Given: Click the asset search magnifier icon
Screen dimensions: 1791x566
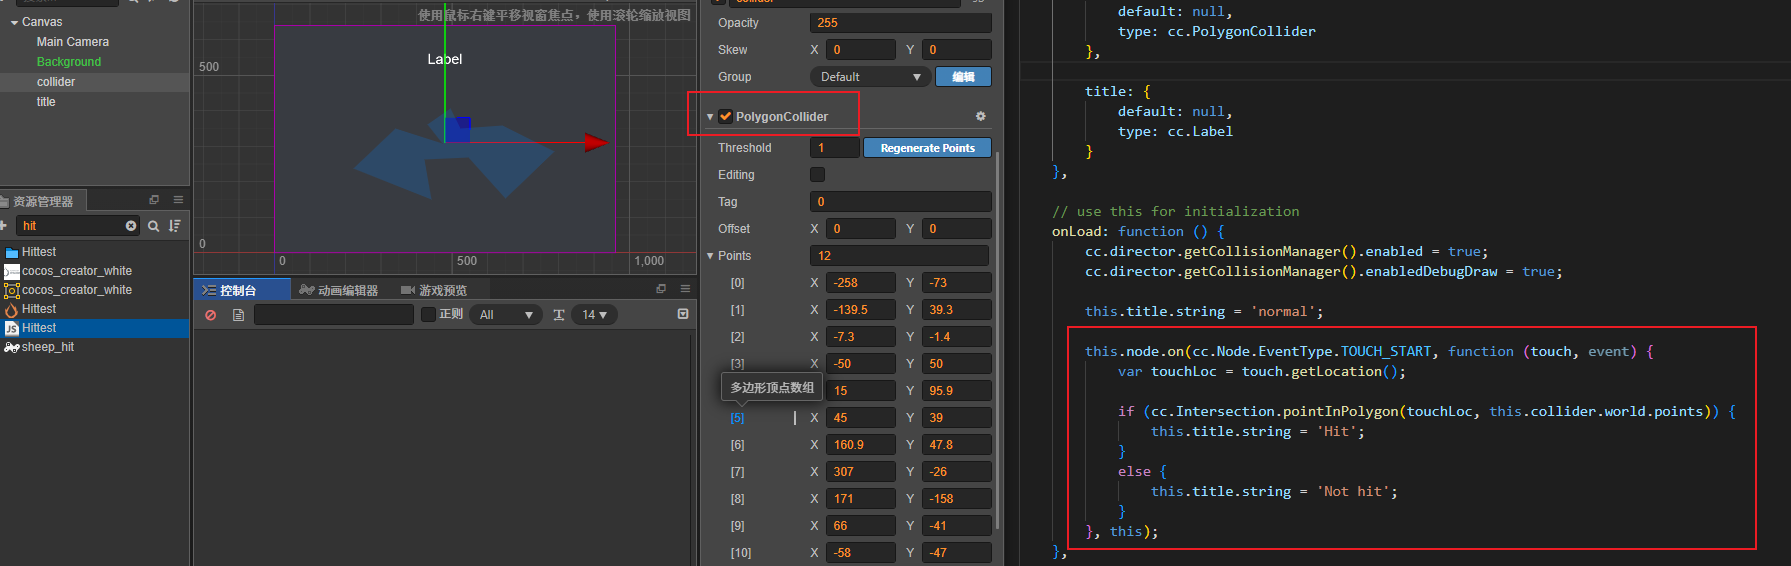Looking at the screenshot, I should (x=154, y=226).
